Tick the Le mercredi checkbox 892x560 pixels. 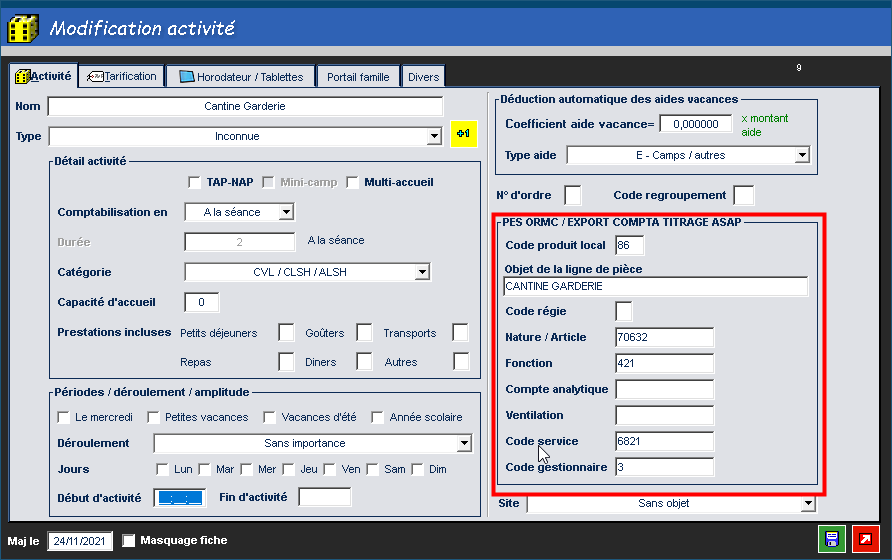click(64, 417)
